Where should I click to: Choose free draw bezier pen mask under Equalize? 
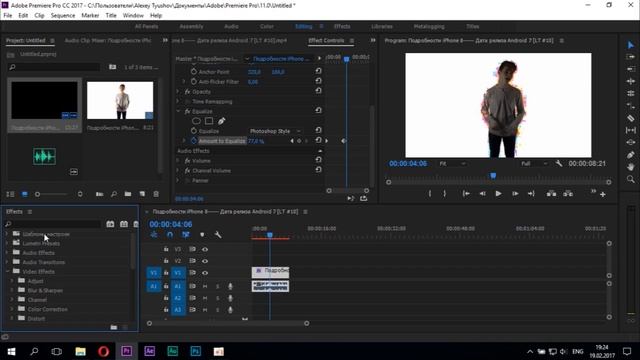point(221,121)
